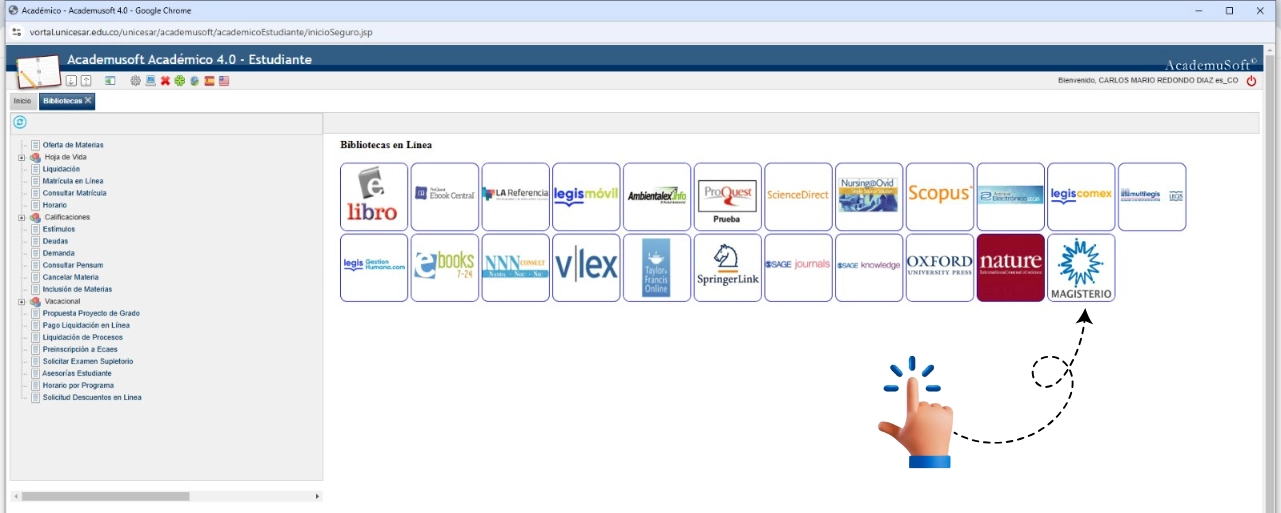The width and height of the screenshot is (1281, 513).
Task: Click the green clover toolbar icon
Action: coord(180,81)
